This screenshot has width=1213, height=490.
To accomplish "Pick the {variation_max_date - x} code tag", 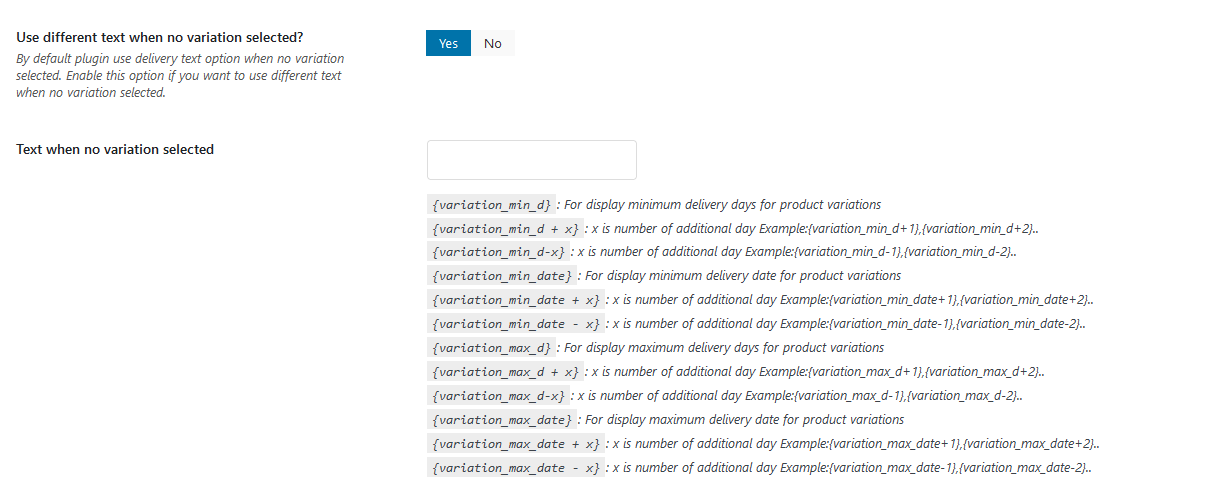I will coord(516,468).
